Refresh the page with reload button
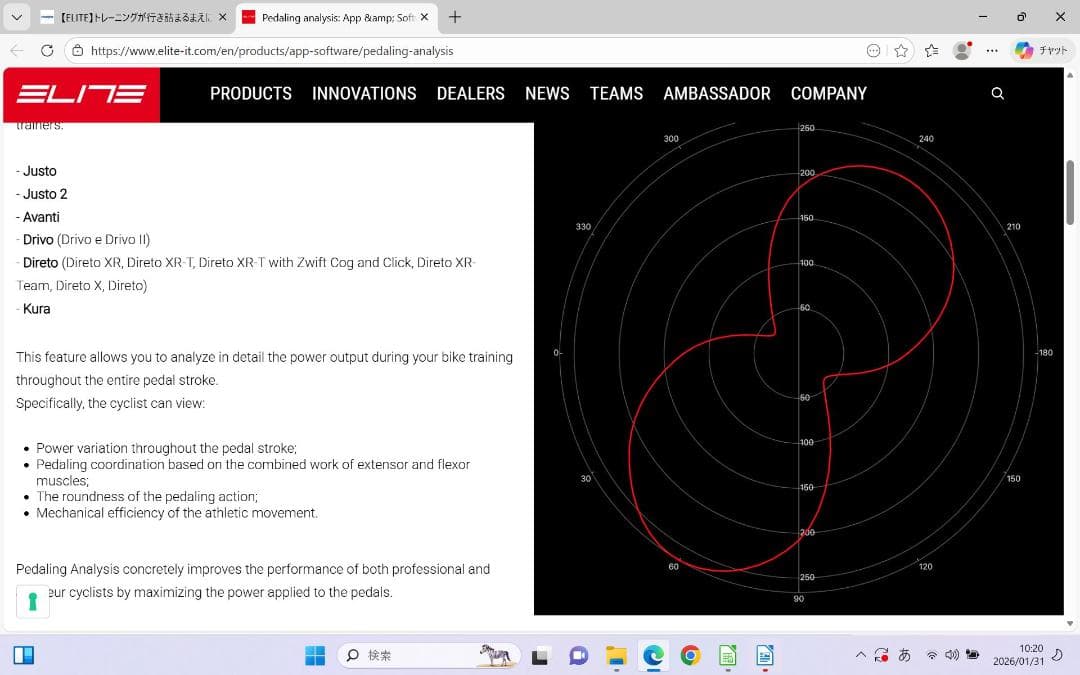The width and height of the screenshot is (1080, 675). [x=47, y=50]
